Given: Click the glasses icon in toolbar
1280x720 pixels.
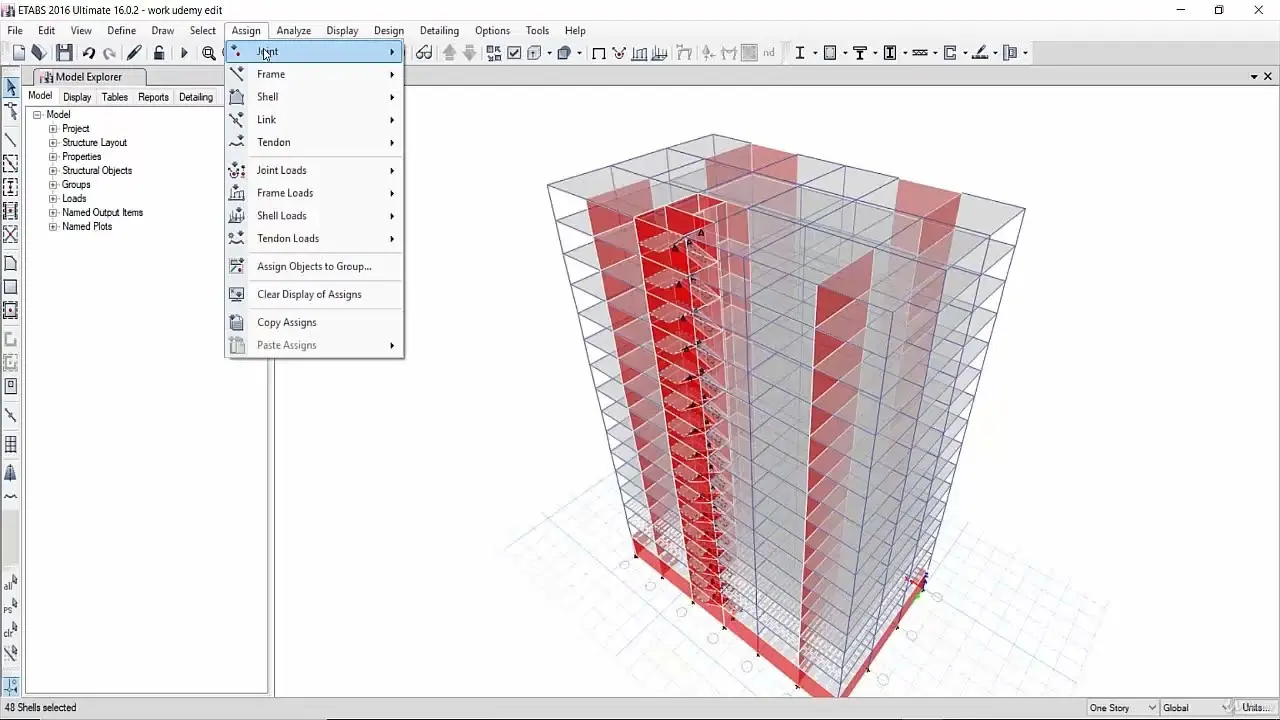Looking at the screenshot, I should (424, 53).
